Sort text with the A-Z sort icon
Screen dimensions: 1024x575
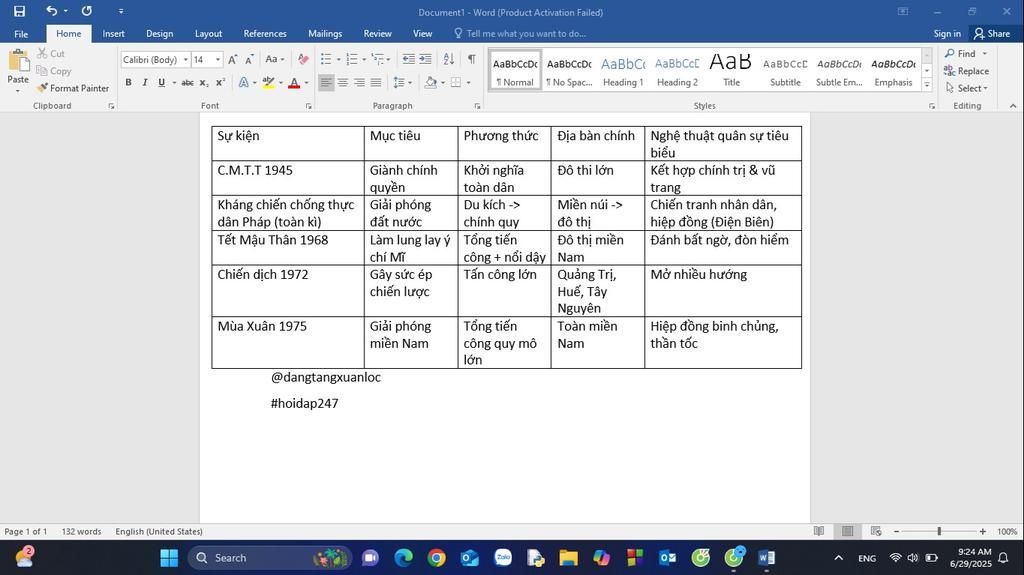pos(449,59)
